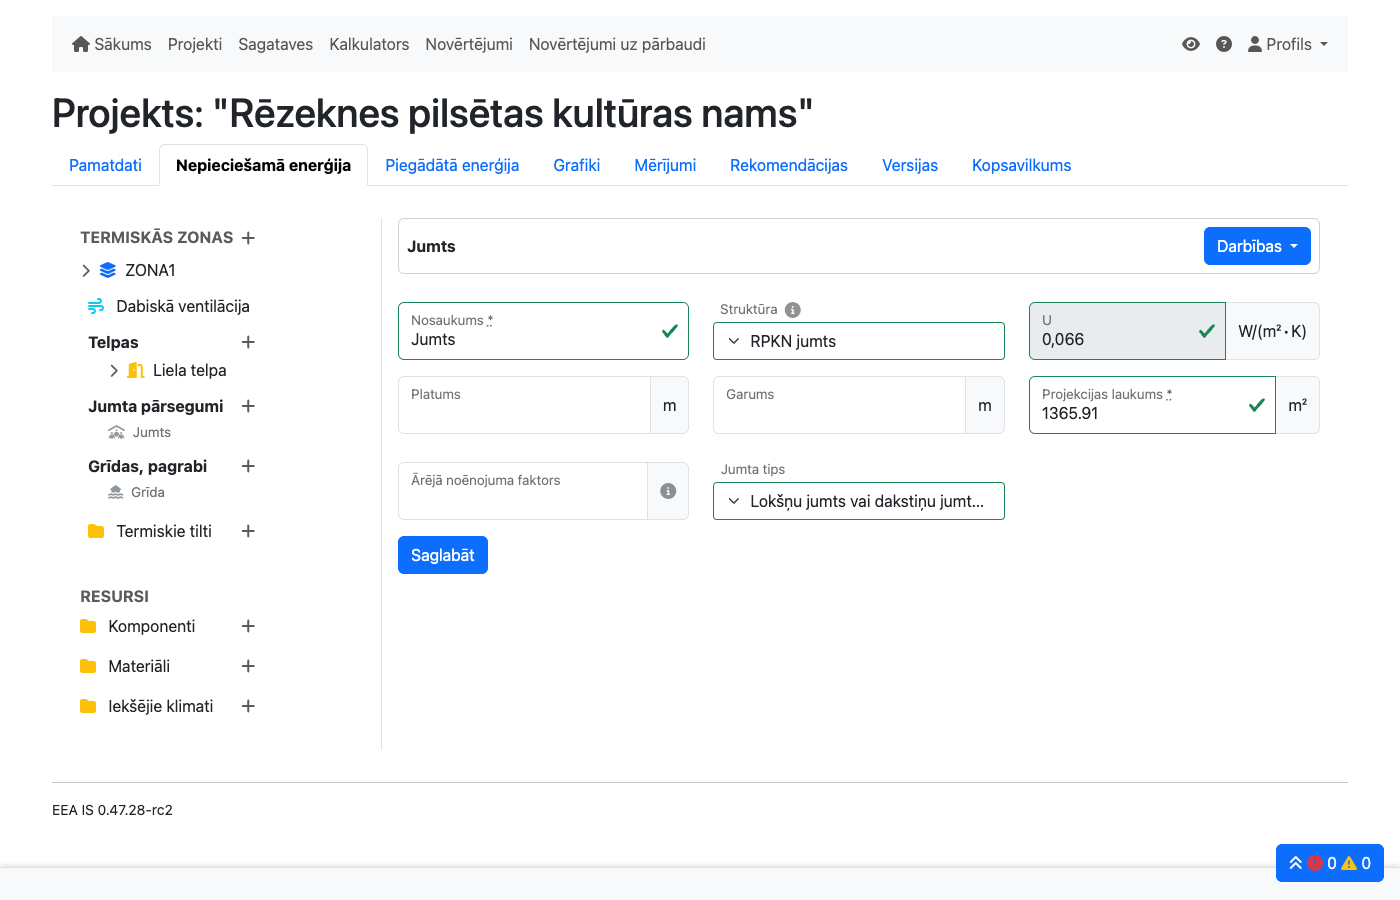Open the help question mark icon
The height and width of the screenshot is (900, 1400).
click(1224, 44)
